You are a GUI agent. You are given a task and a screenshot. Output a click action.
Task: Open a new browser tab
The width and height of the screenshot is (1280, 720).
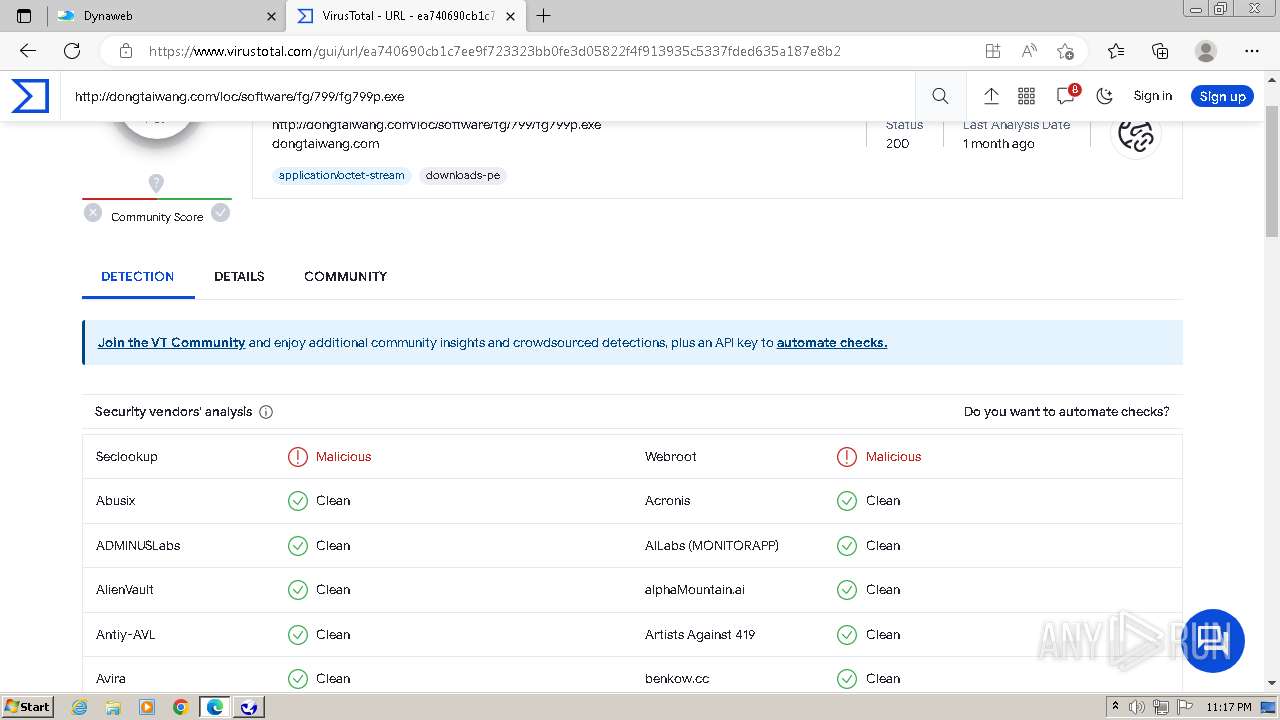(544, 16)
